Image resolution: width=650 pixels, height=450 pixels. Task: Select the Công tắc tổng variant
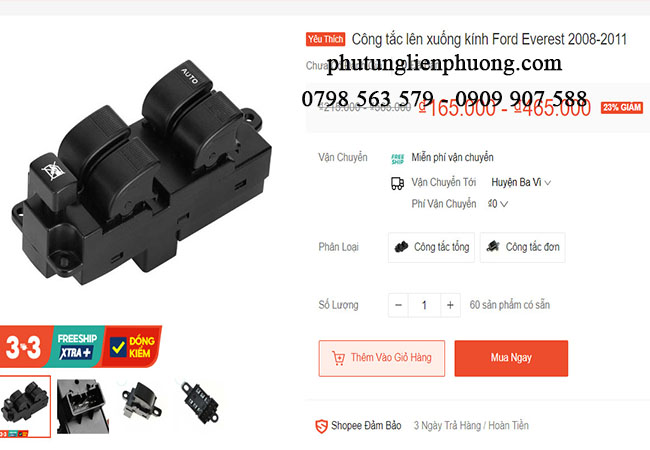(432, 247)
